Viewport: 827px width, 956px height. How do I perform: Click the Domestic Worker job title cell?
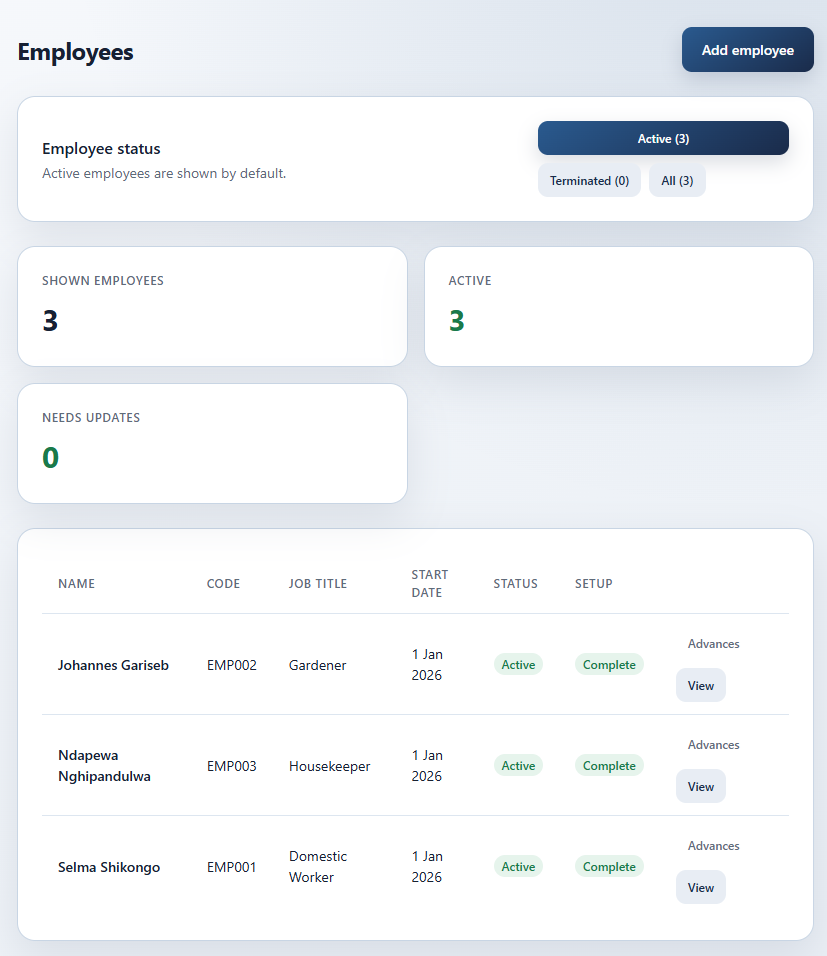318,866
